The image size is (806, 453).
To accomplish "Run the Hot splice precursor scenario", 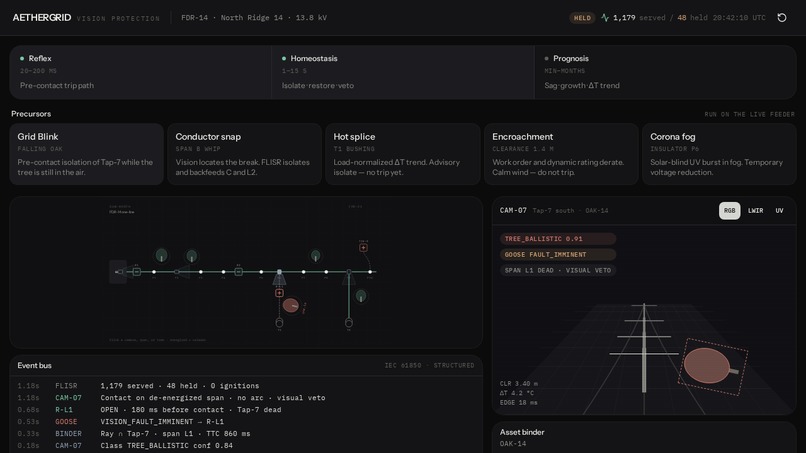I will pos(402,154).
